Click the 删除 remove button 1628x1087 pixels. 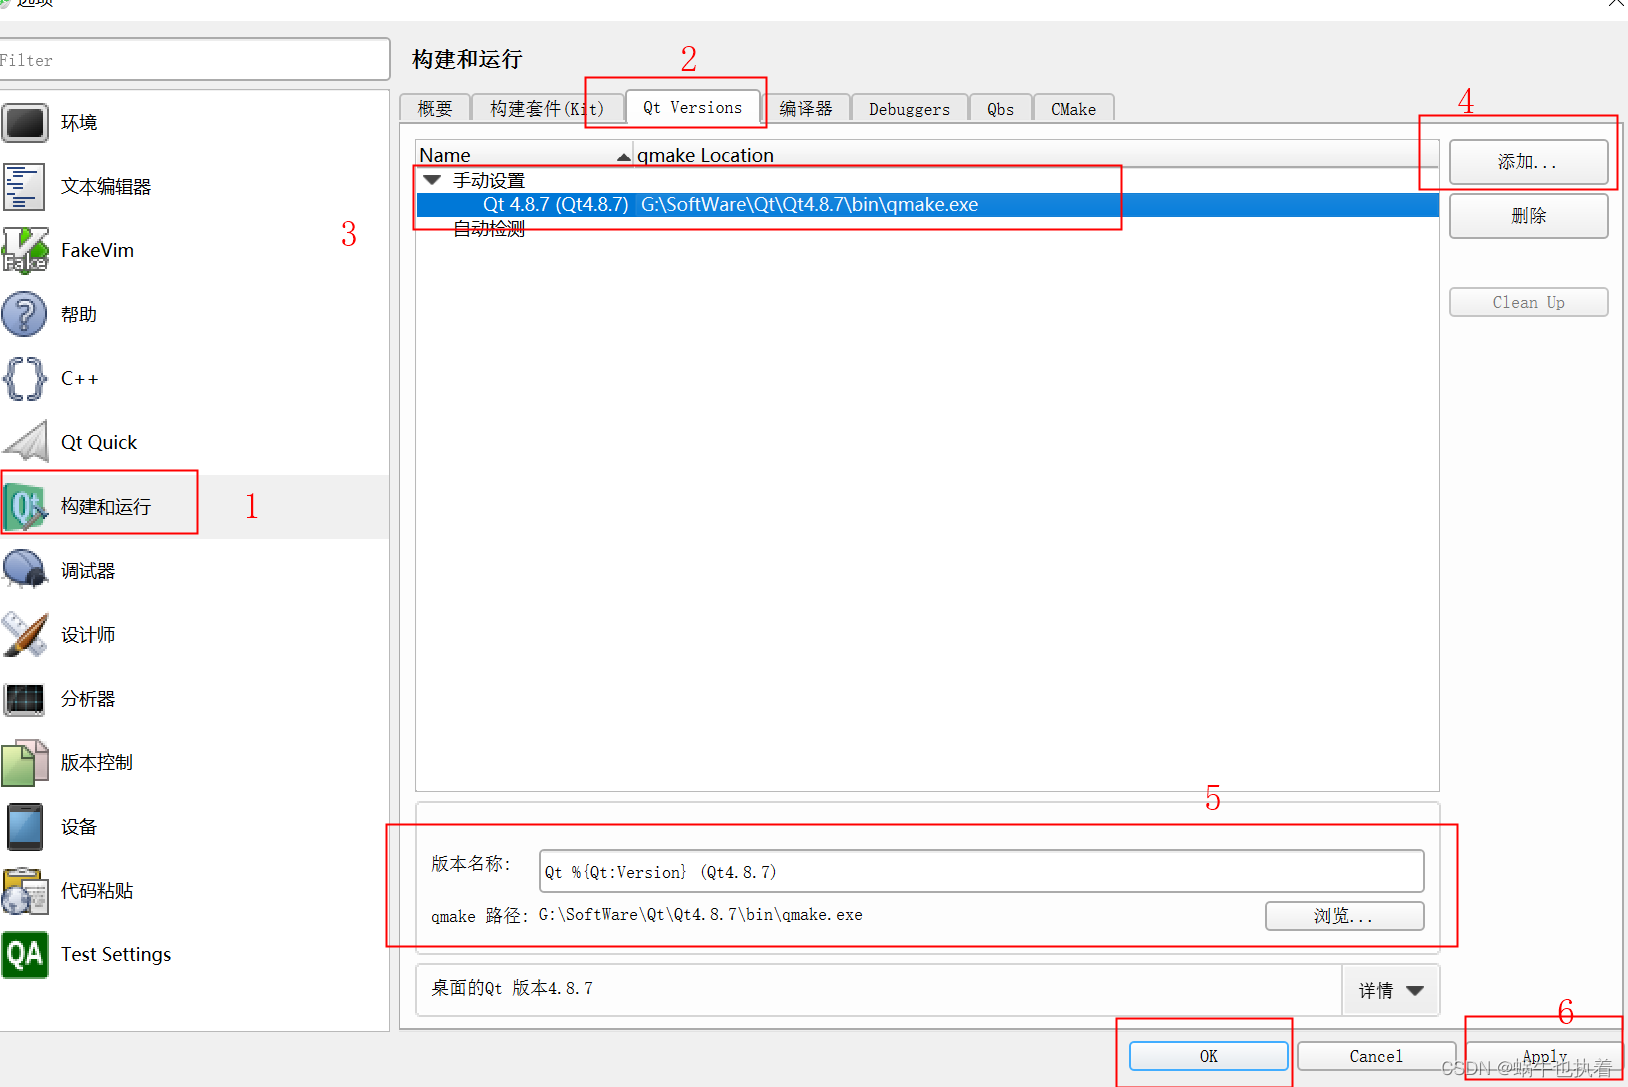click(1528, 216)
